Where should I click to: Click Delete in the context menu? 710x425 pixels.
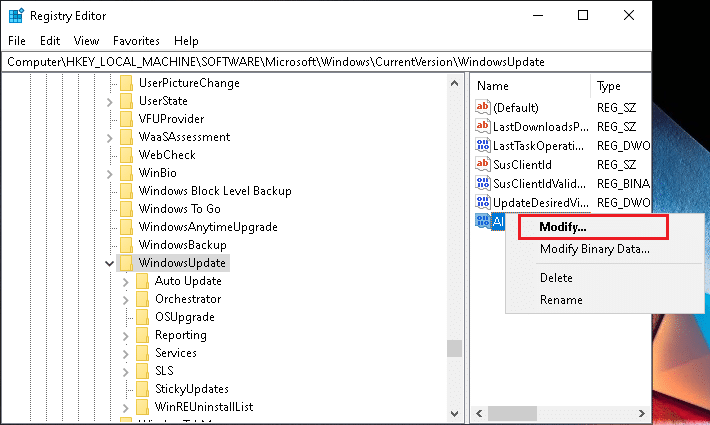click(556, 278)
